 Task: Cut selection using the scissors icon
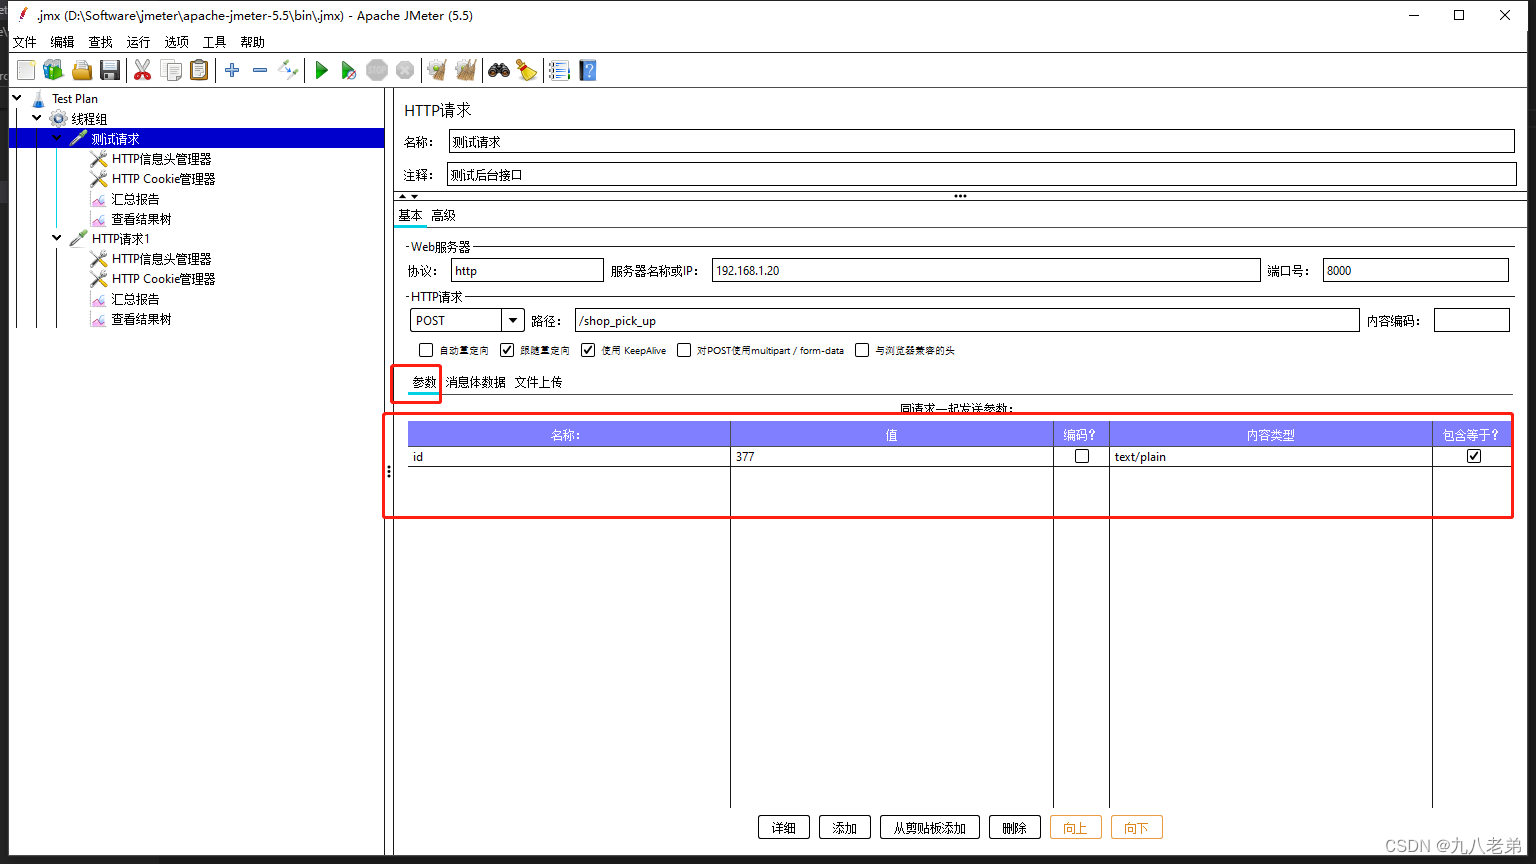tap(143, 70)
